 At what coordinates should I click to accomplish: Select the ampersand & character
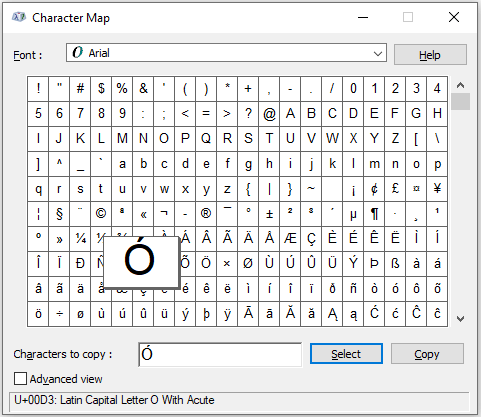coord(143,89)
